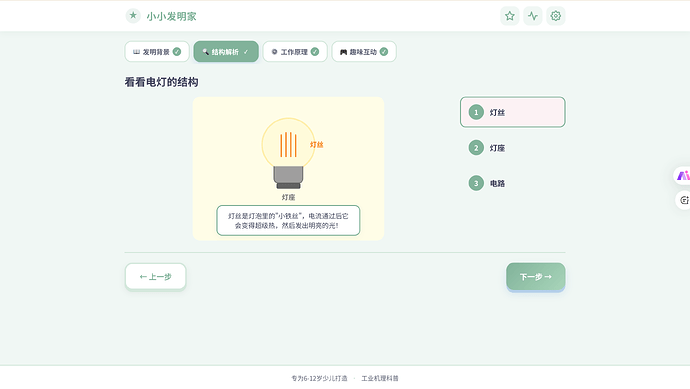Screen dimensions: 690x389
Task: Open the 工作原理 tab
Action: pyautogui.click(x=295, y=52)
